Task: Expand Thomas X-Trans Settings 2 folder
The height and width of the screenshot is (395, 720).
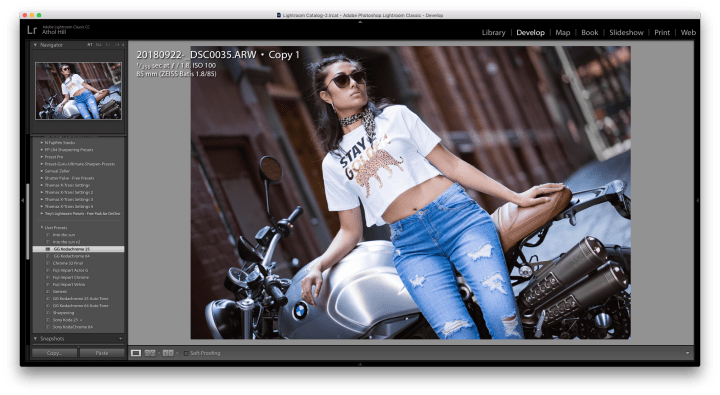Action: 42,192
